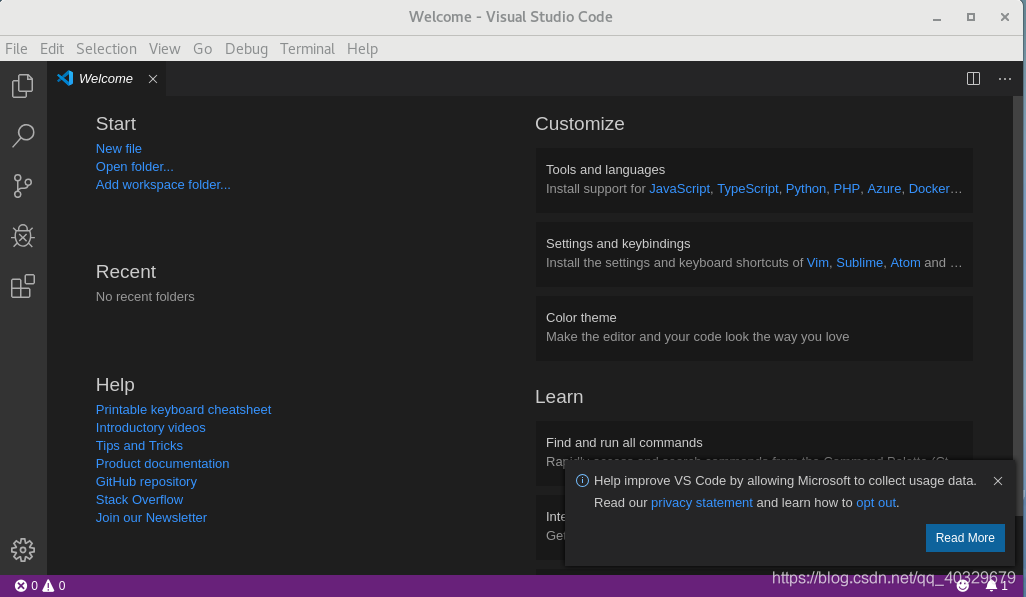Install Vim keyboard shortcuts
The height and width of the screenshot is (597, 1026).
pyautogui.click(x=817, y=262)
